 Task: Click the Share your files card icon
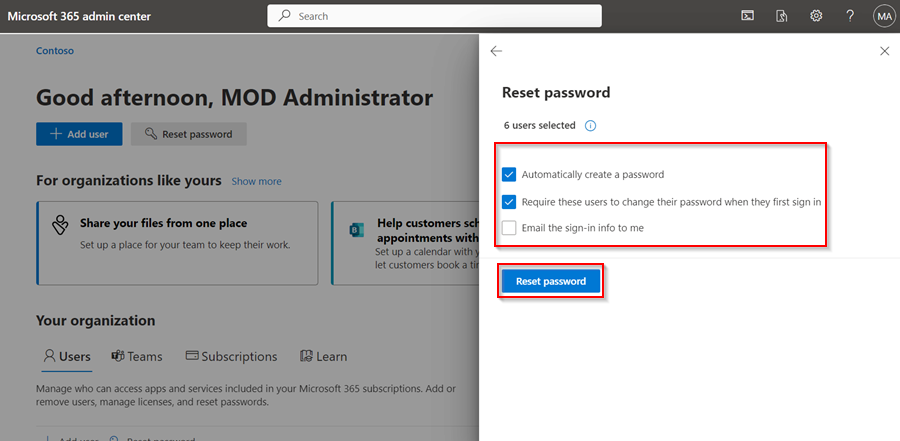click(60, 225)
